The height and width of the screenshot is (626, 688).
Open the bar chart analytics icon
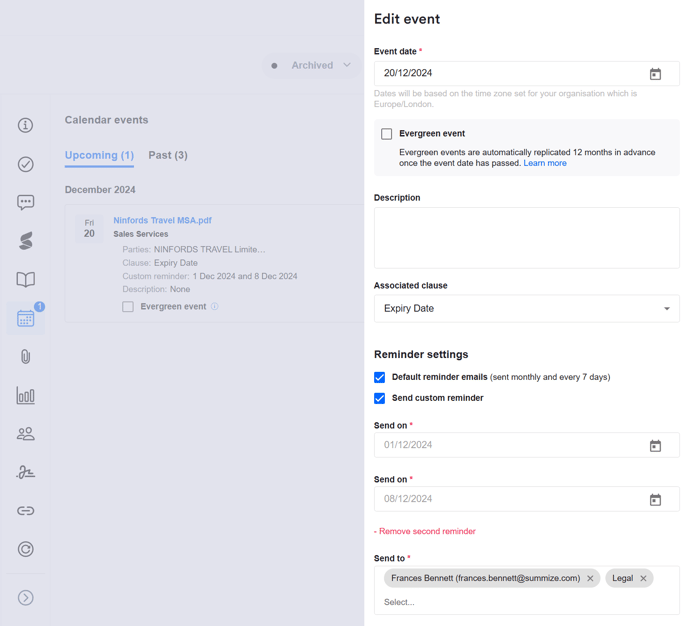click(x=26, y=396)
